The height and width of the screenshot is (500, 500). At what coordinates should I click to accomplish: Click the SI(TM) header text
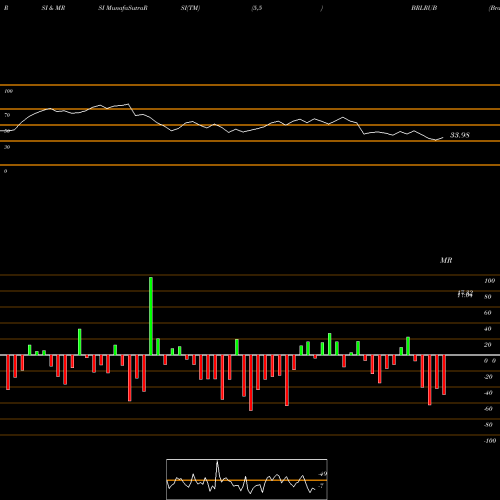click(190, 8)
